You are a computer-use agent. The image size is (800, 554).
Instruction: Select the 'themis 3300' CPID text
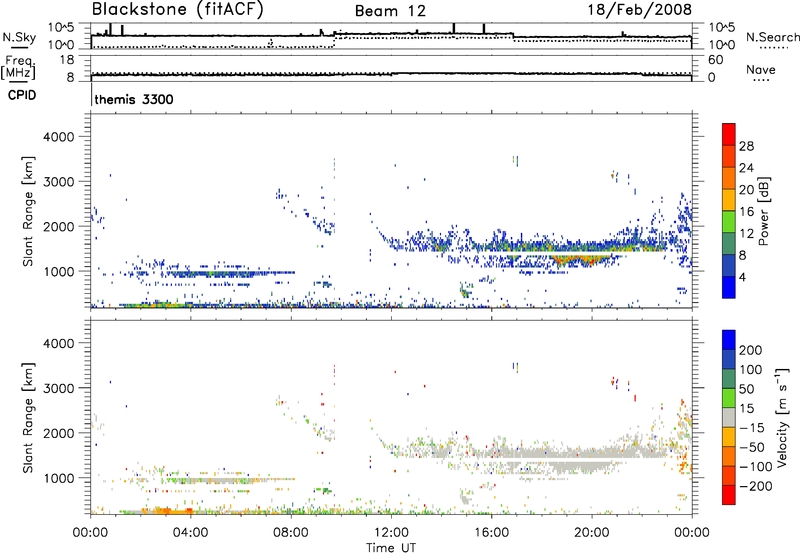(134, 99)
